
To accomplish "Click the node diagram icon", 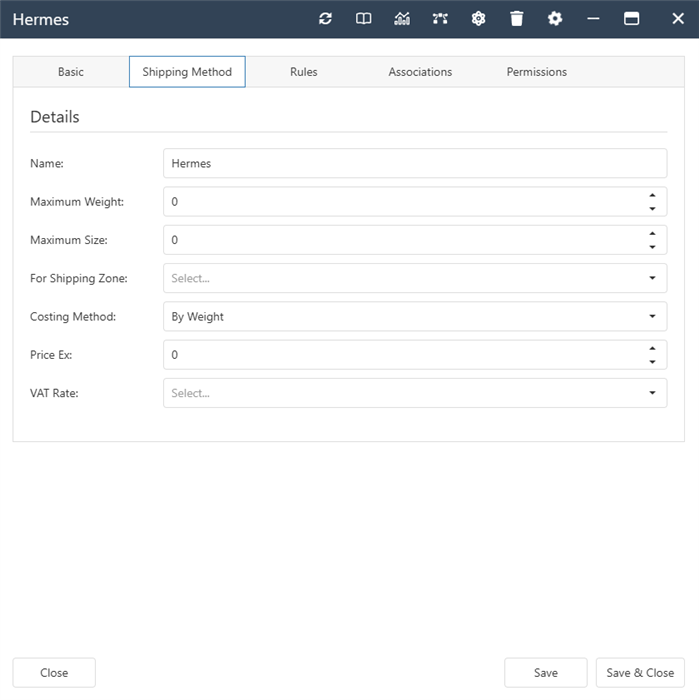I will [440, 19].
